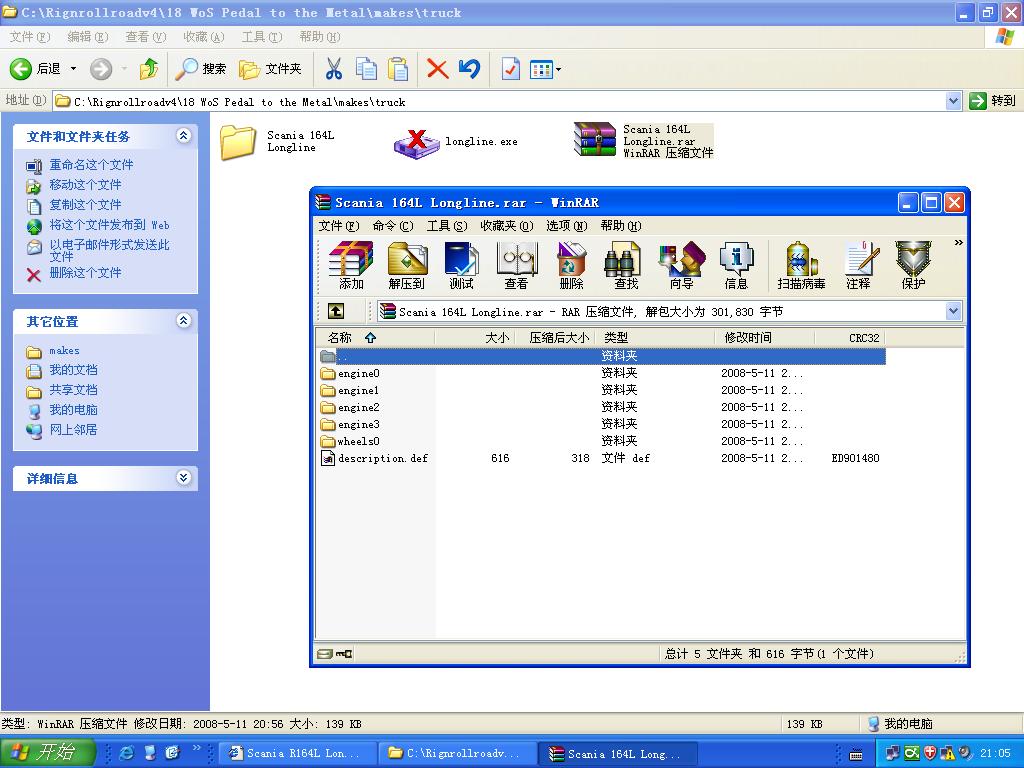
Task: Open the WinRAR archive path dropdown
Action: [953, 311]
